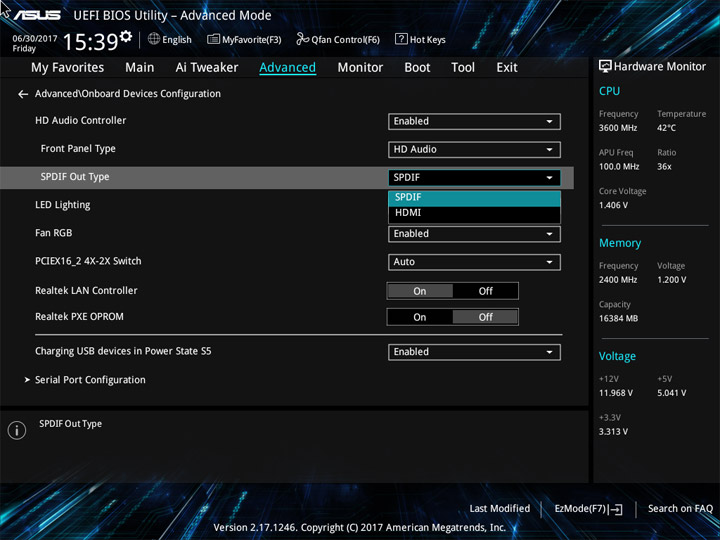This screenshot has width=720, height=540.
Task: Click the 3600 MHz CPU frequency value
Action: coord(618,128)
